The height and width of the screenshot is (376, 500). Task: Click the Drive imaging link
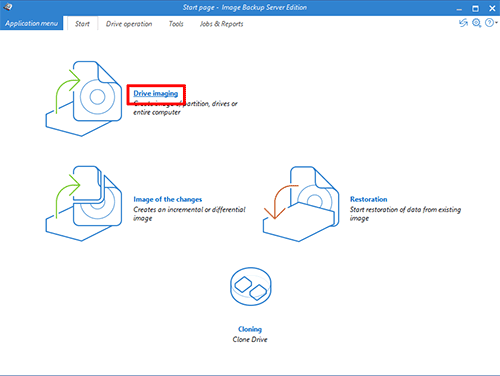(156, 93)
